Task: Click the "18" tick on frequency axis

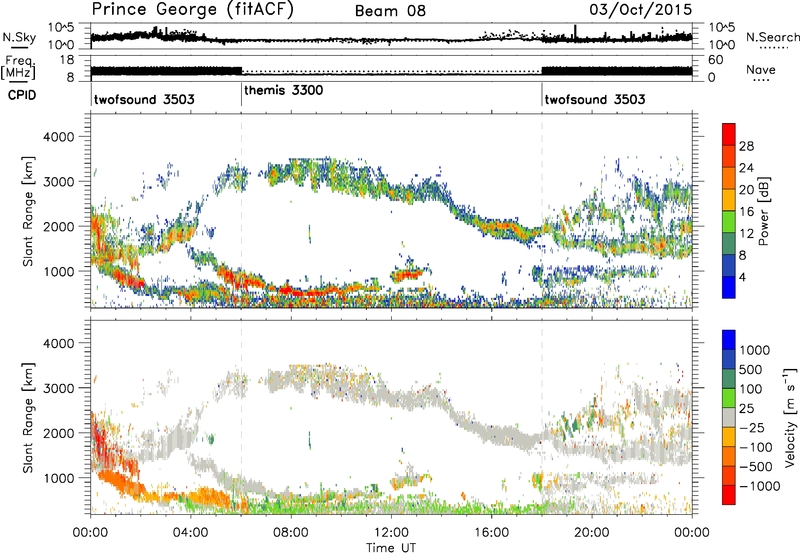Action: [67, 60]
